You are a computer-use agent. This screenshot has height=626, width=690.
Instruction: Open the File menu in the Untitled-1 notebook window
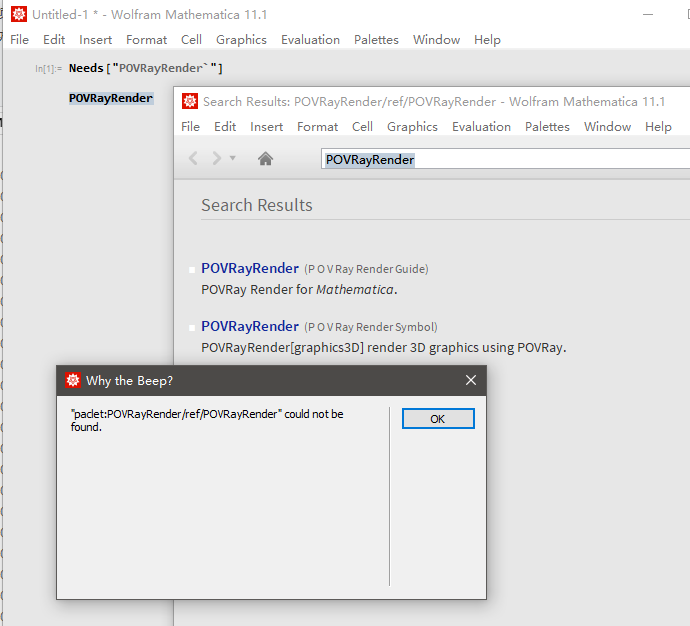[x=20, y=40]
